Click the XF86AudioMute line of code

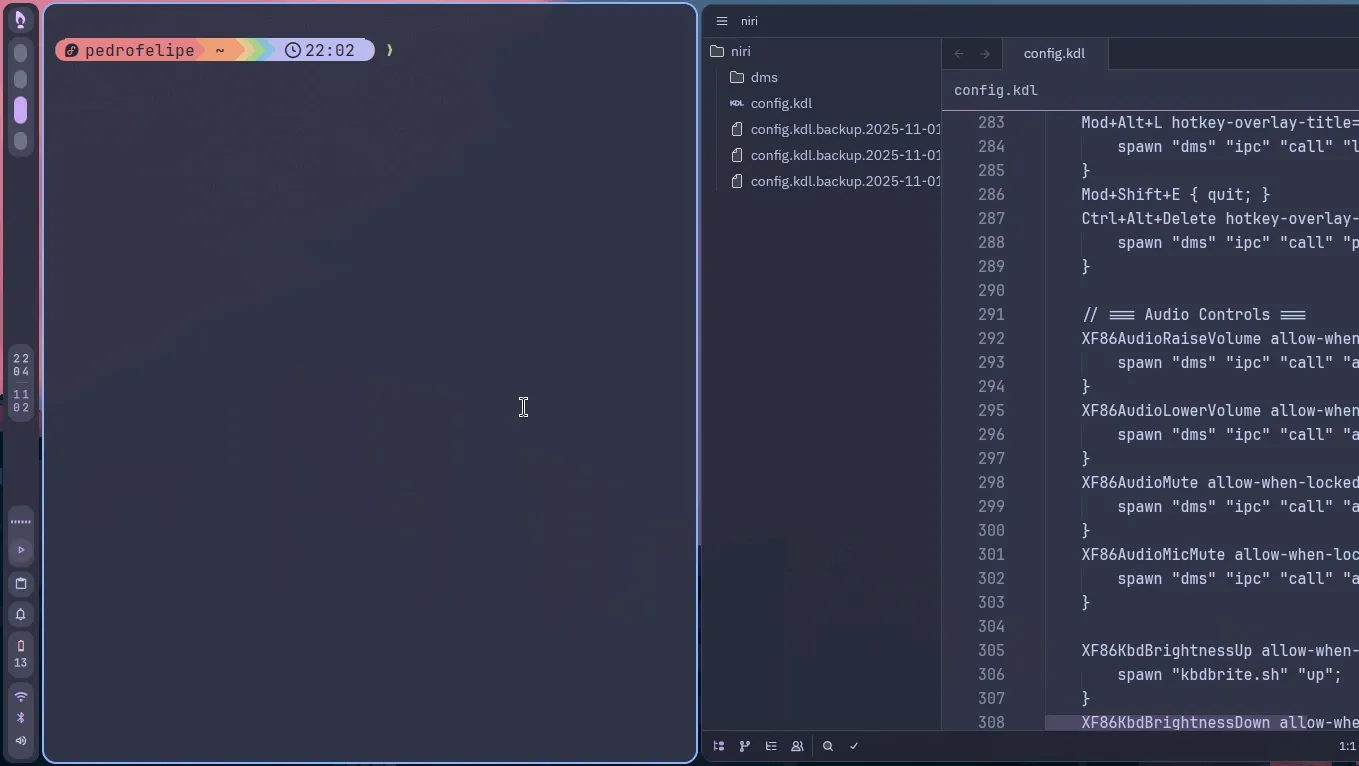pyautogui.click(x=1220, y=483)
